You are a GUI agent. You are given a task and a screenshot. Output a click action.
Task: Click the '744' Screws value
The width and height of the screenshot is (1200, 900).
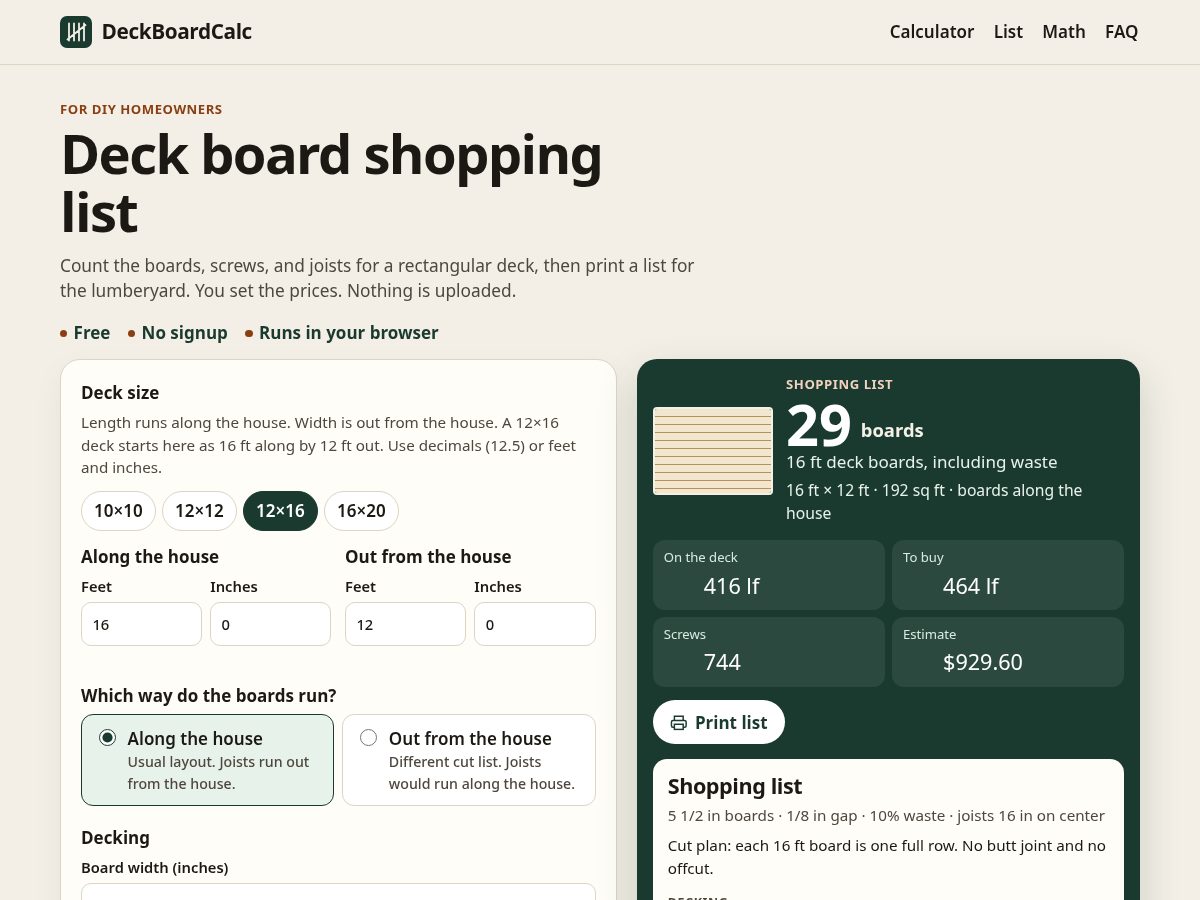click(x=722, y=662)
